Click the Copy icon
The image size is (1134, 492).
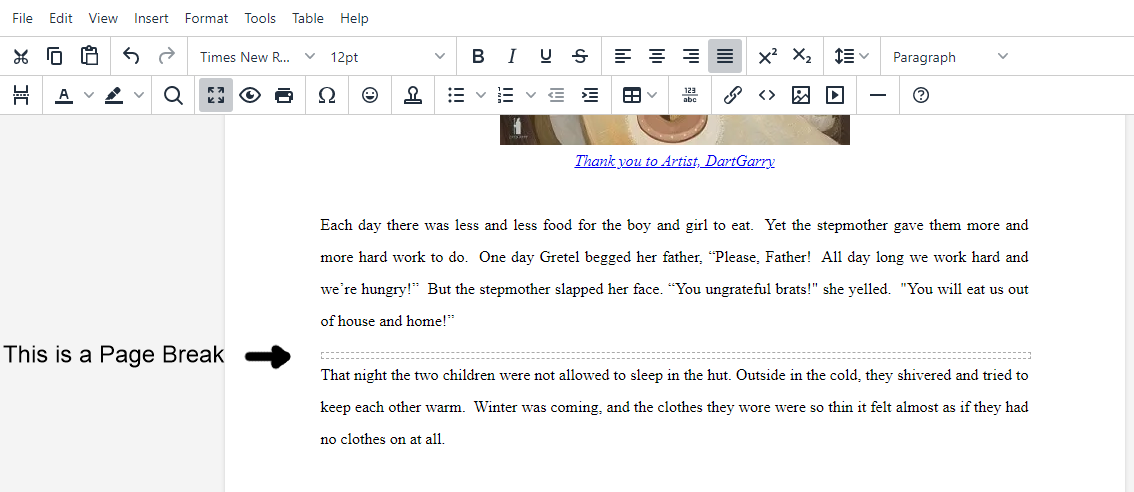(x=55, y=56)
